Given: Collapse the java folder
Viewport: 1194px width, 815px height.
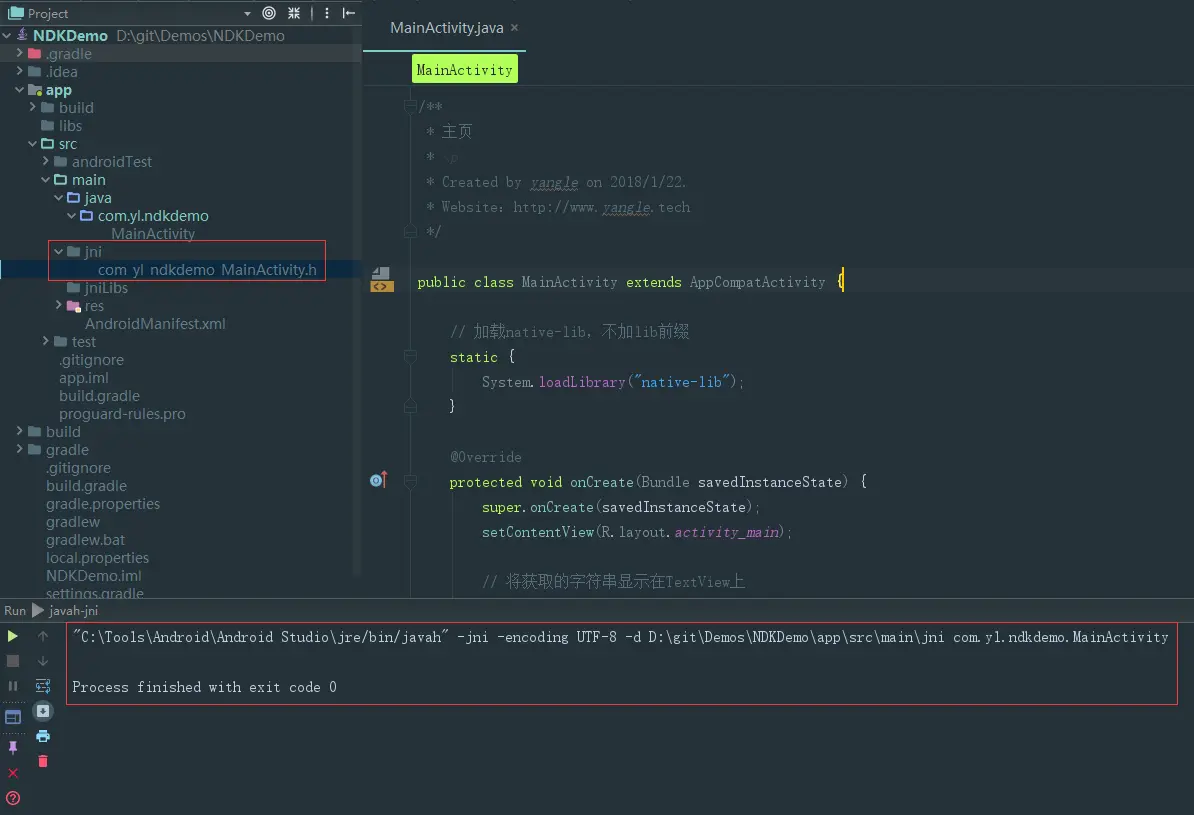Looking at the screenshot, I should [59, 197].
